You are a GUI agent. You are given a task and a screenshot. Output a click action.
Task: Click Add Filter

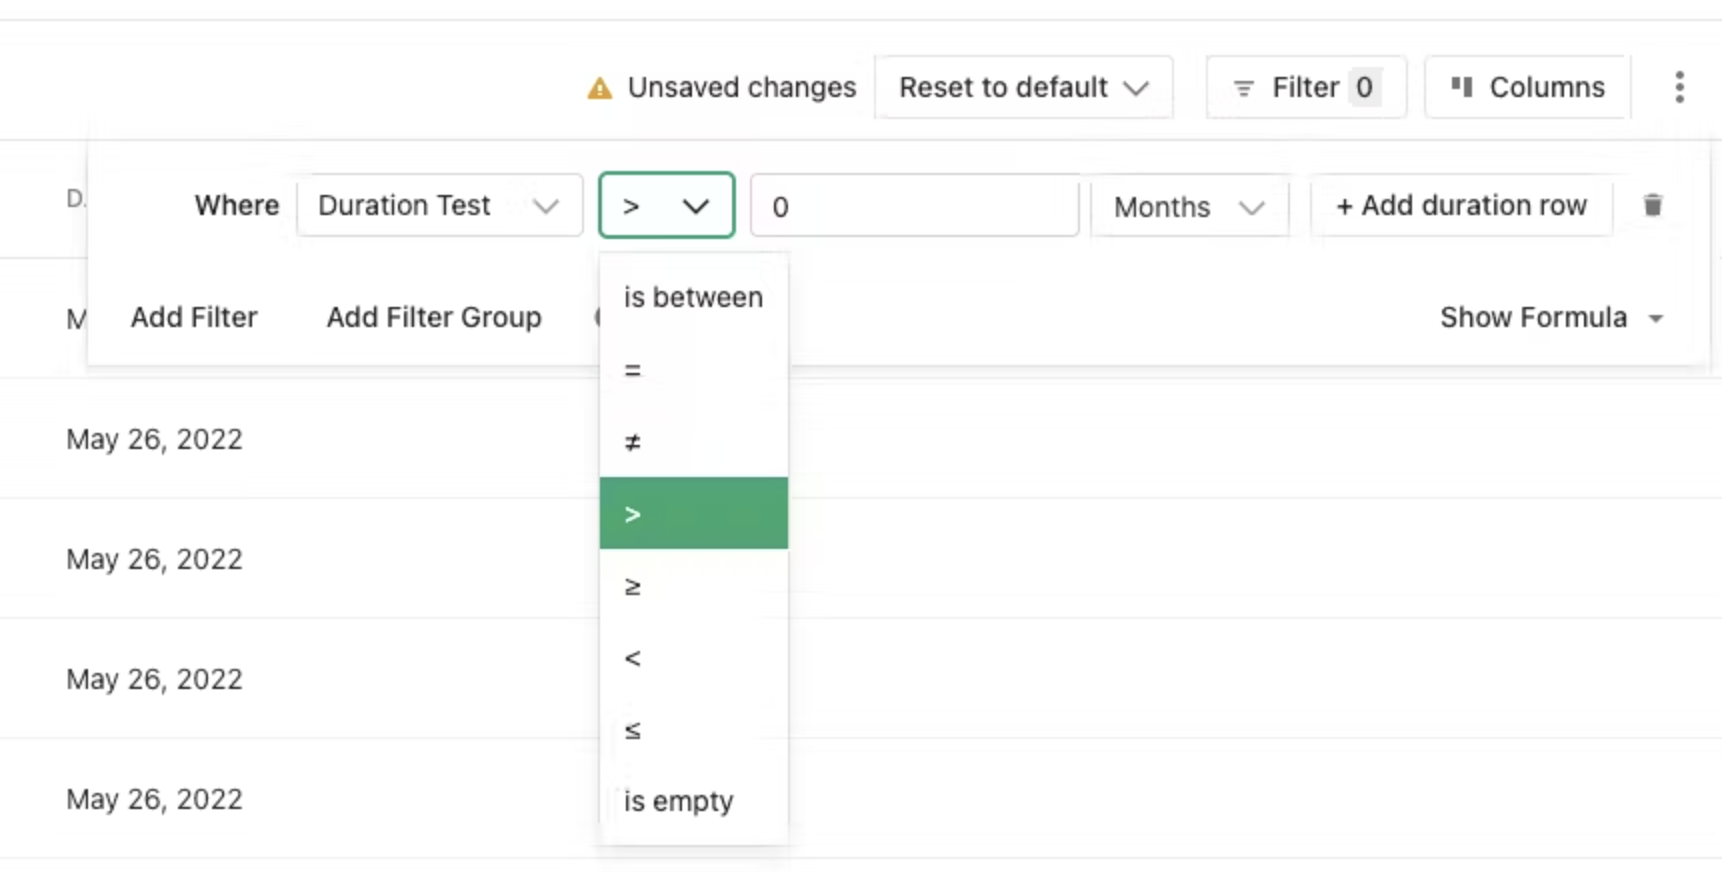194,317
